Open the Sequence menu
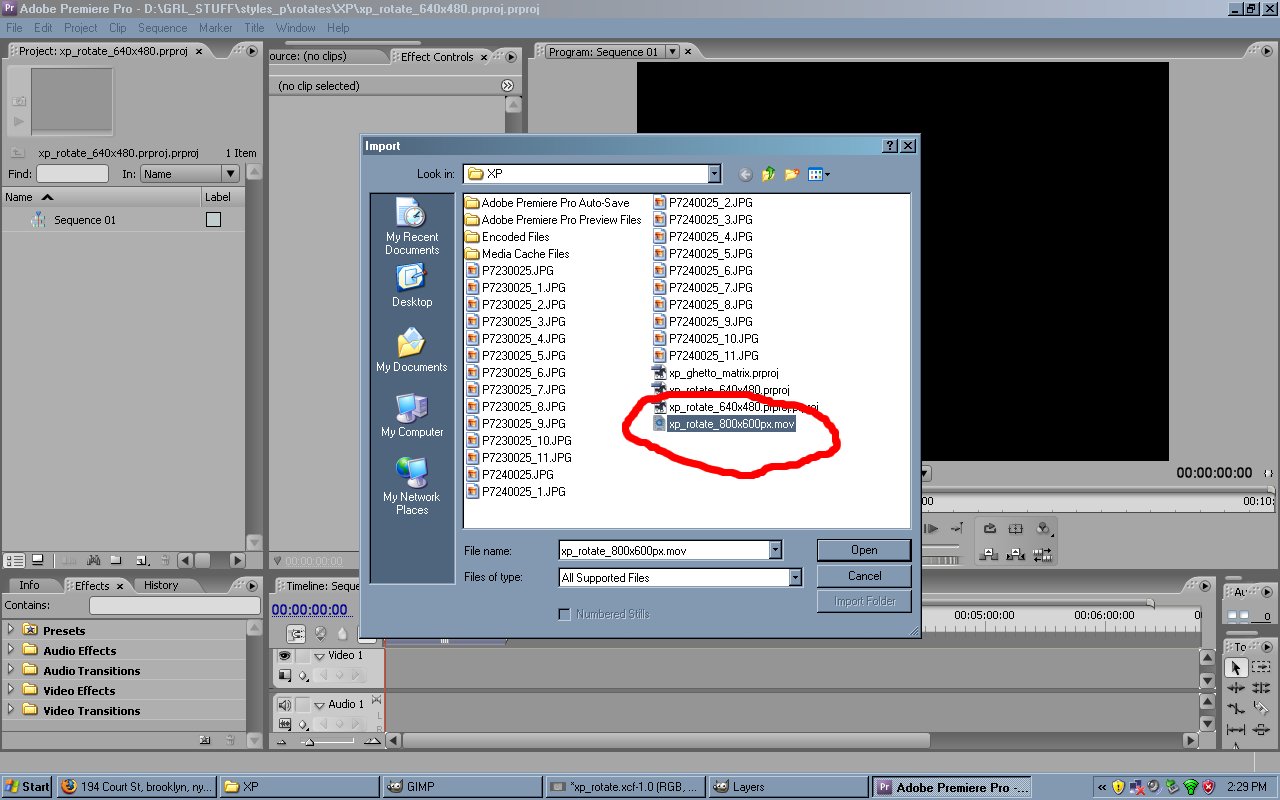1280x800 pixels. point(162,28)
